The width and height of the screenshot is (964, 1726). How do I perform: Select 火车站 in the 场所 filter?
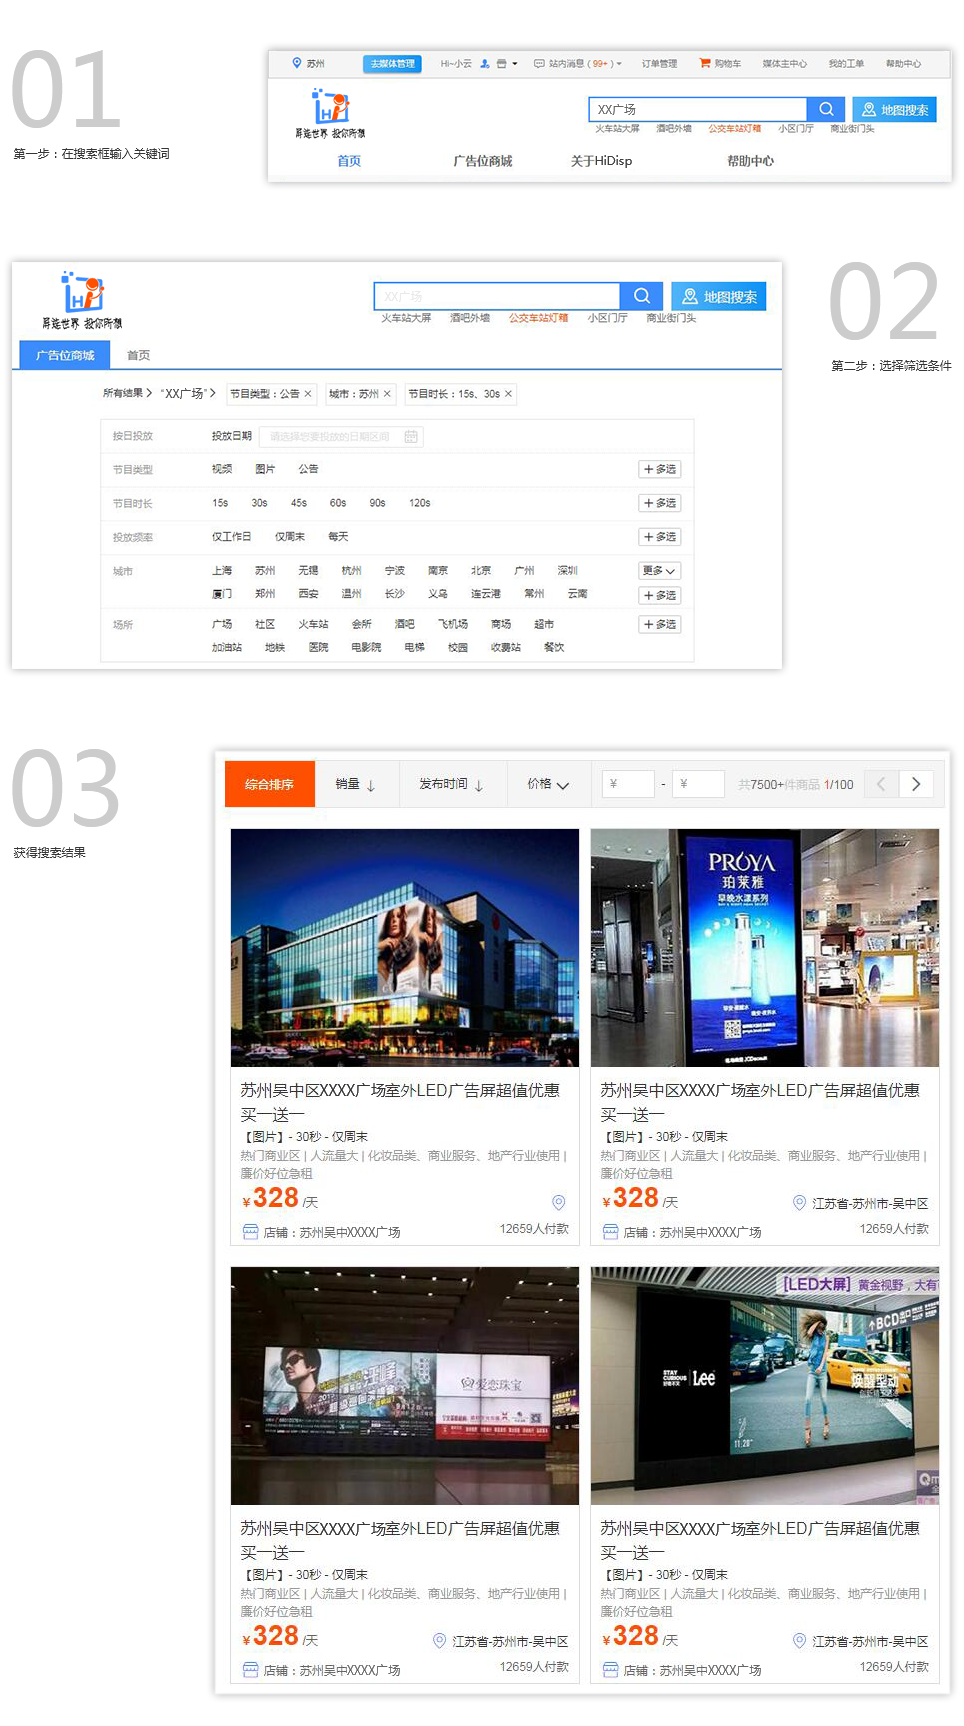[313, 624]
